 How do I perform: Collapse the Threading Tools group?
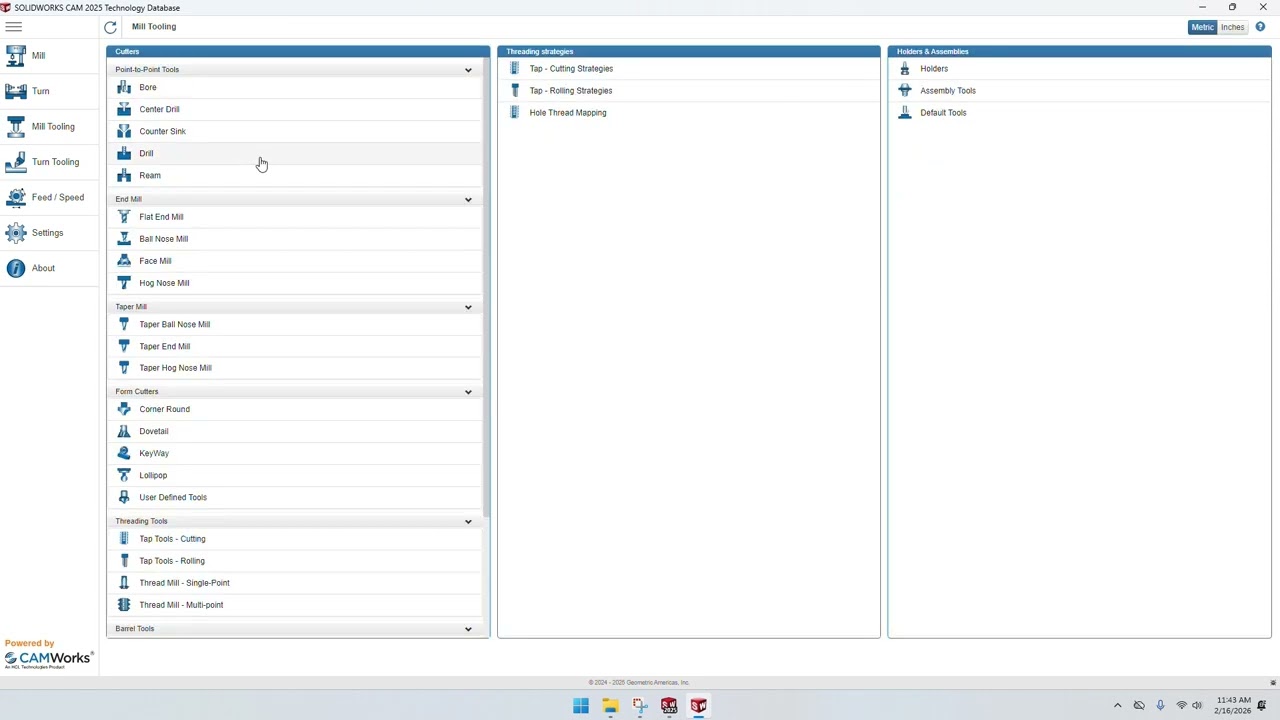tap(468, 521)
